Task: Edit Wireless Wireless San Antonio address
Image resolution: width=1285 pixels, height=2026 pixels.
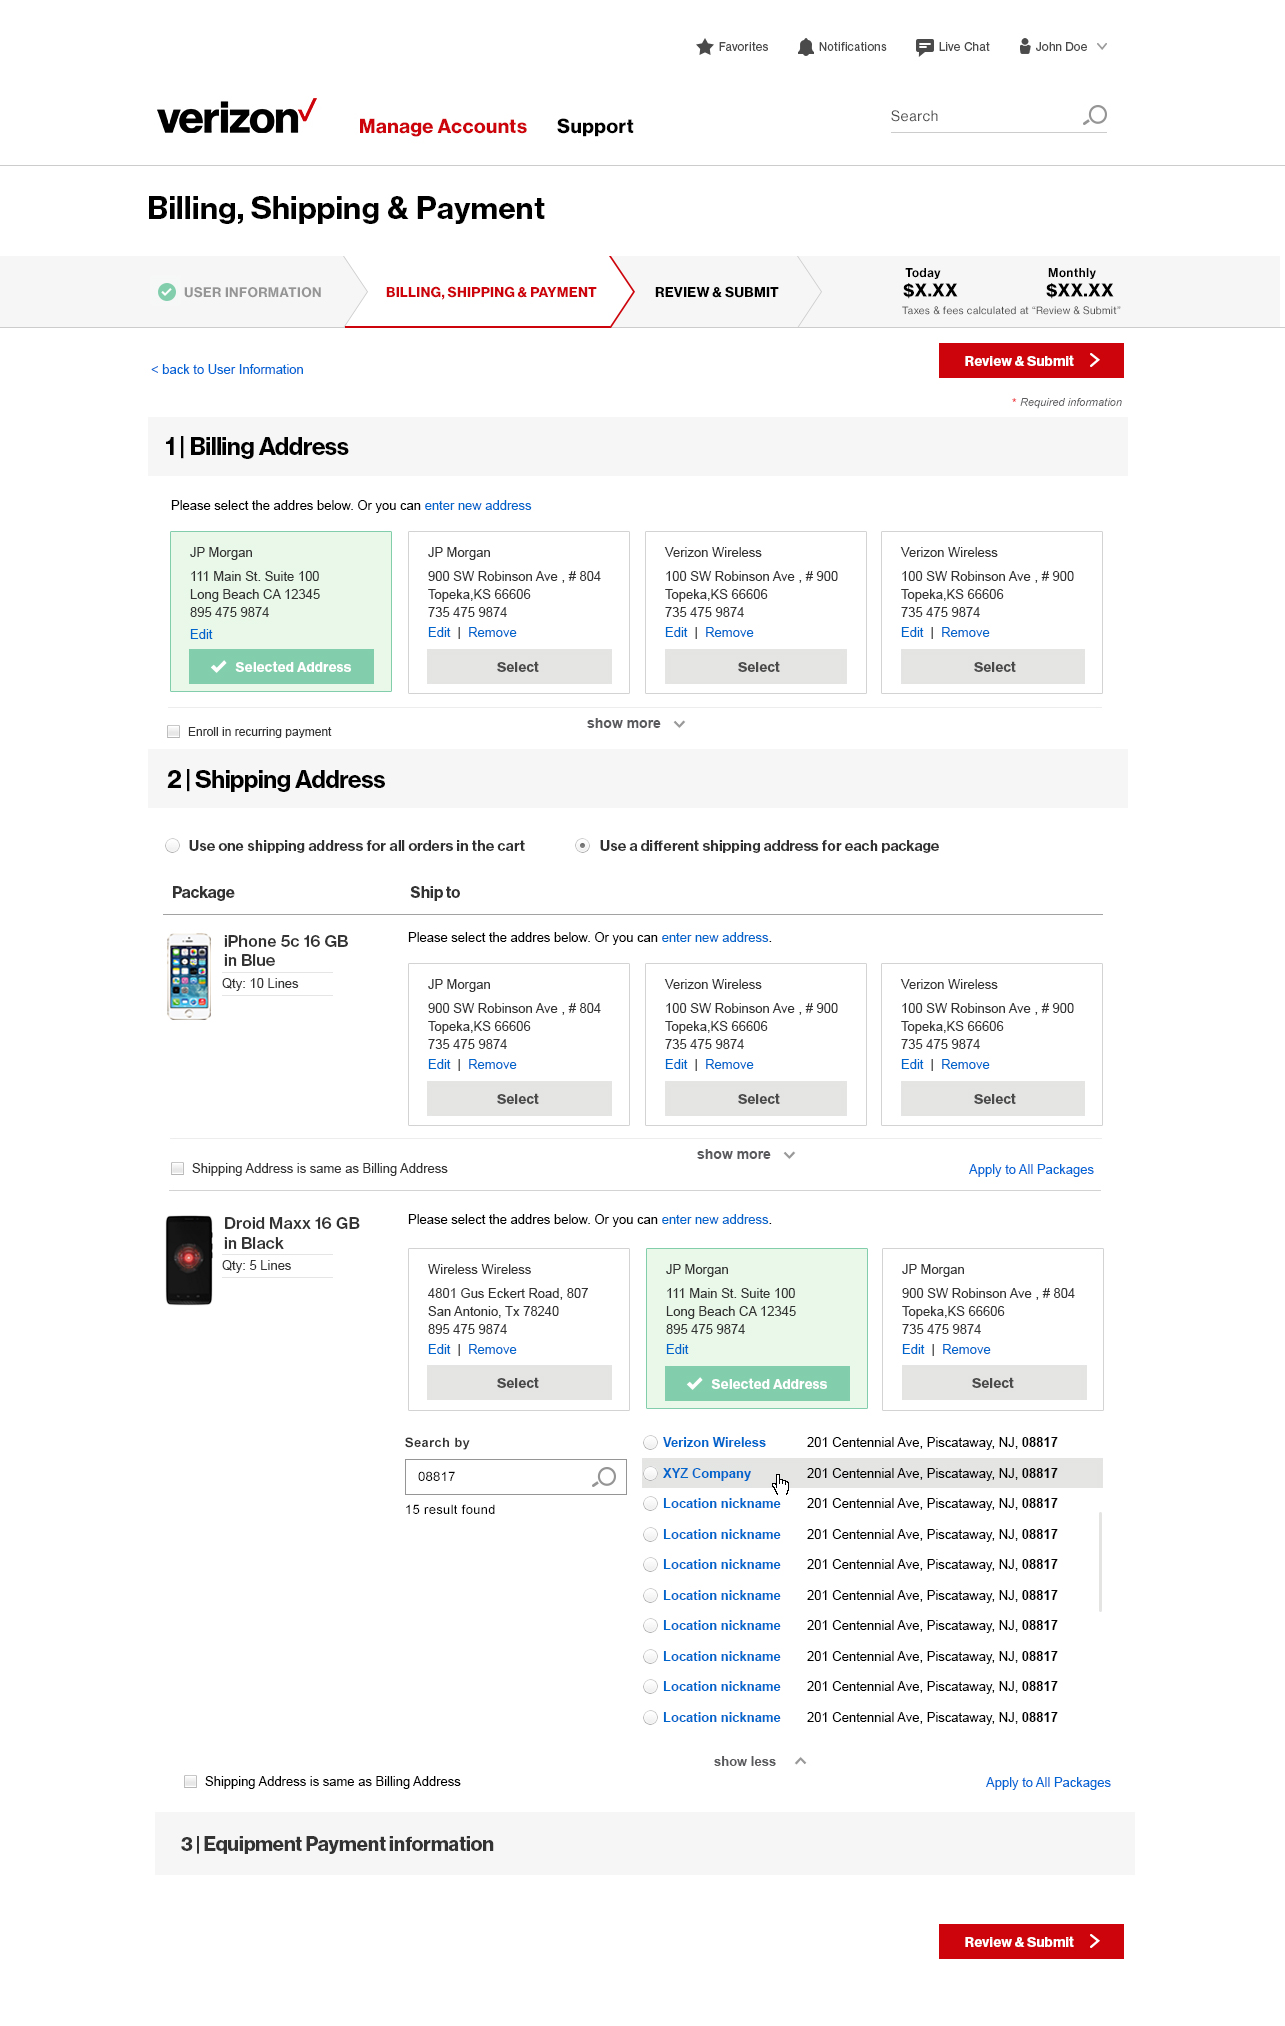Action: click(x=439, y=1350)
